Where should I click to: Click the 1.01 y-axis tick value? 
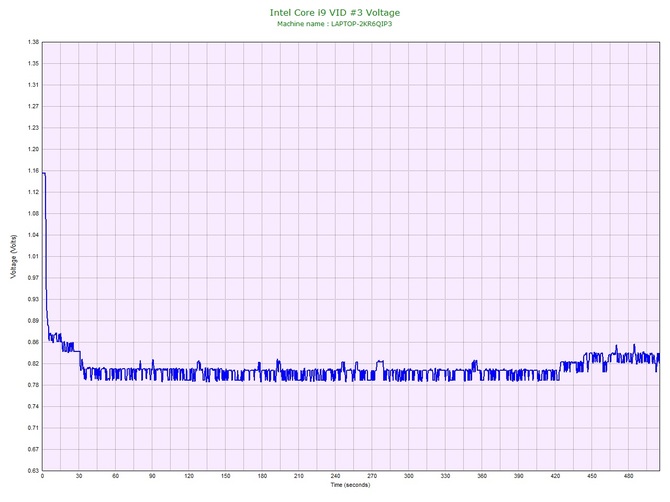33,257
